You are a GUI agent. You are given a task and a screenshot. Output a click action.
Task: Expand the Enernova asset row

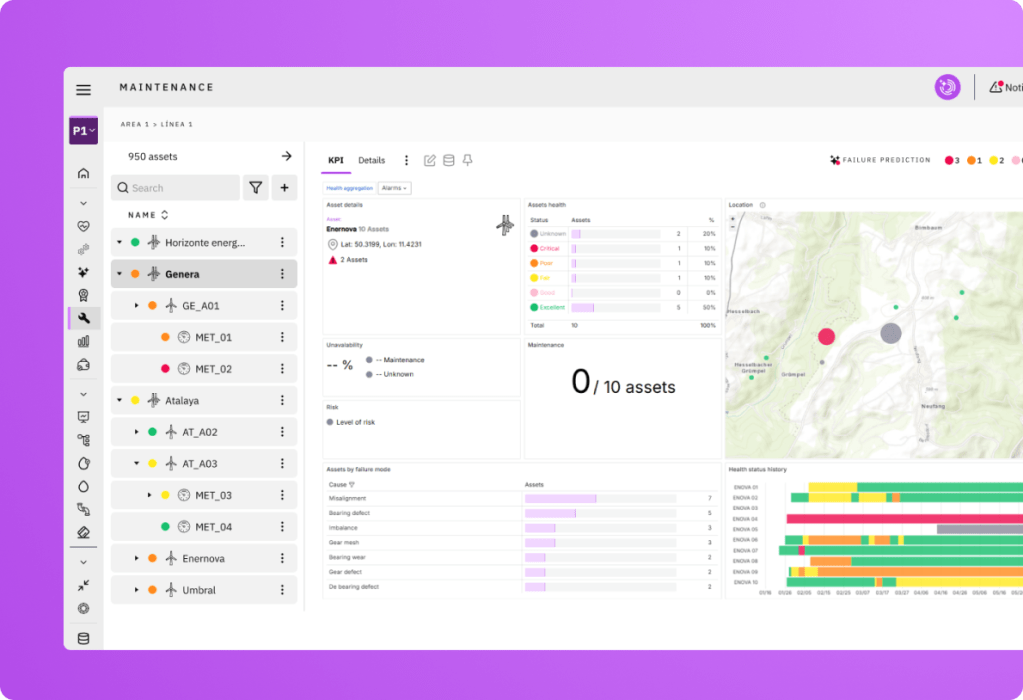click(x=136, y=558)
